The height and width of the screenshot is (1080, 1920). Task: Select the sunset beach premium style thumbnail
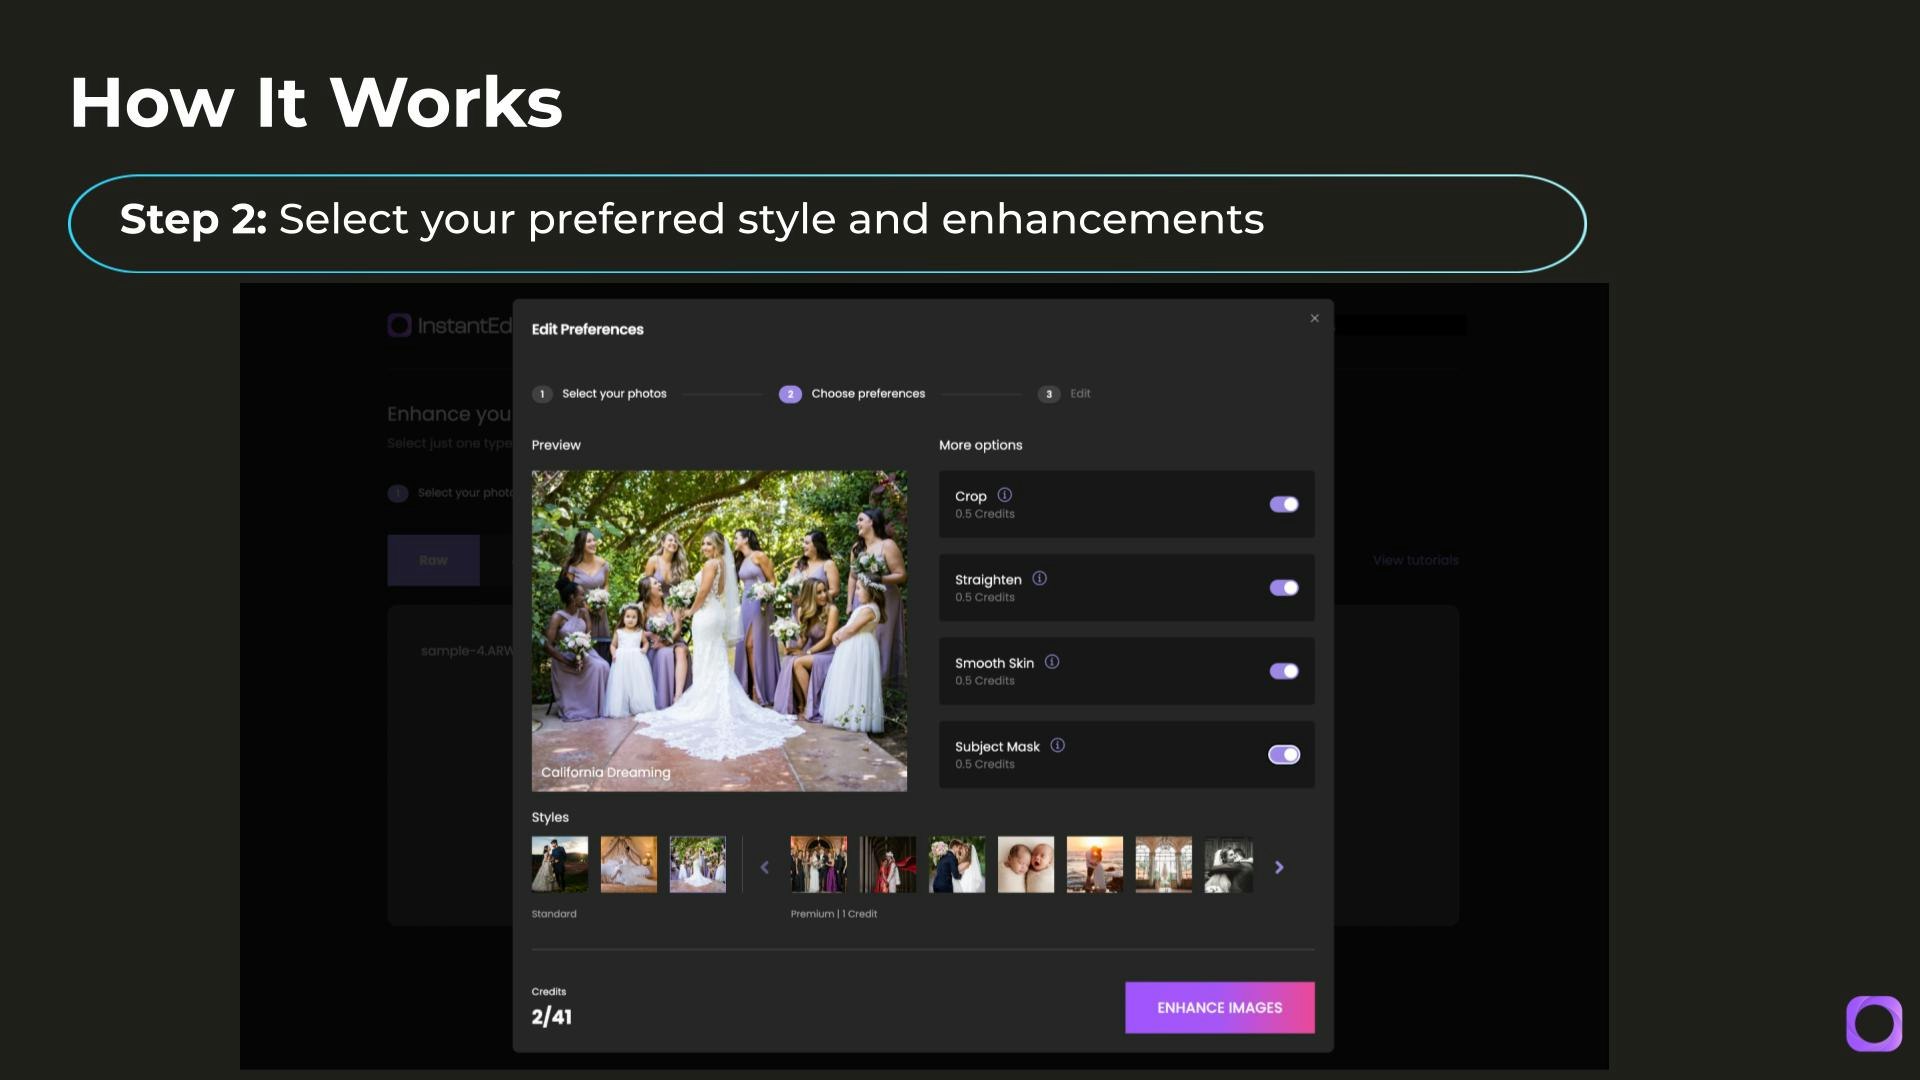1094,865
